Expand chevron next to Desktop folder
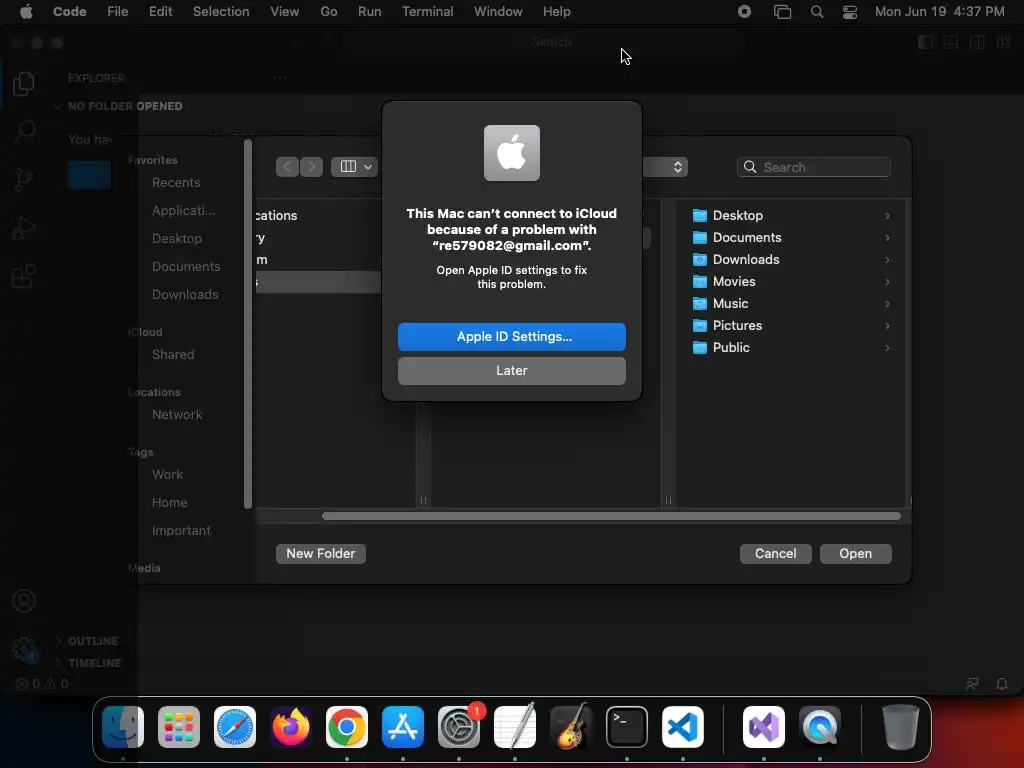1024x768 pixels. pyautogui.click(x=887, y=216)
